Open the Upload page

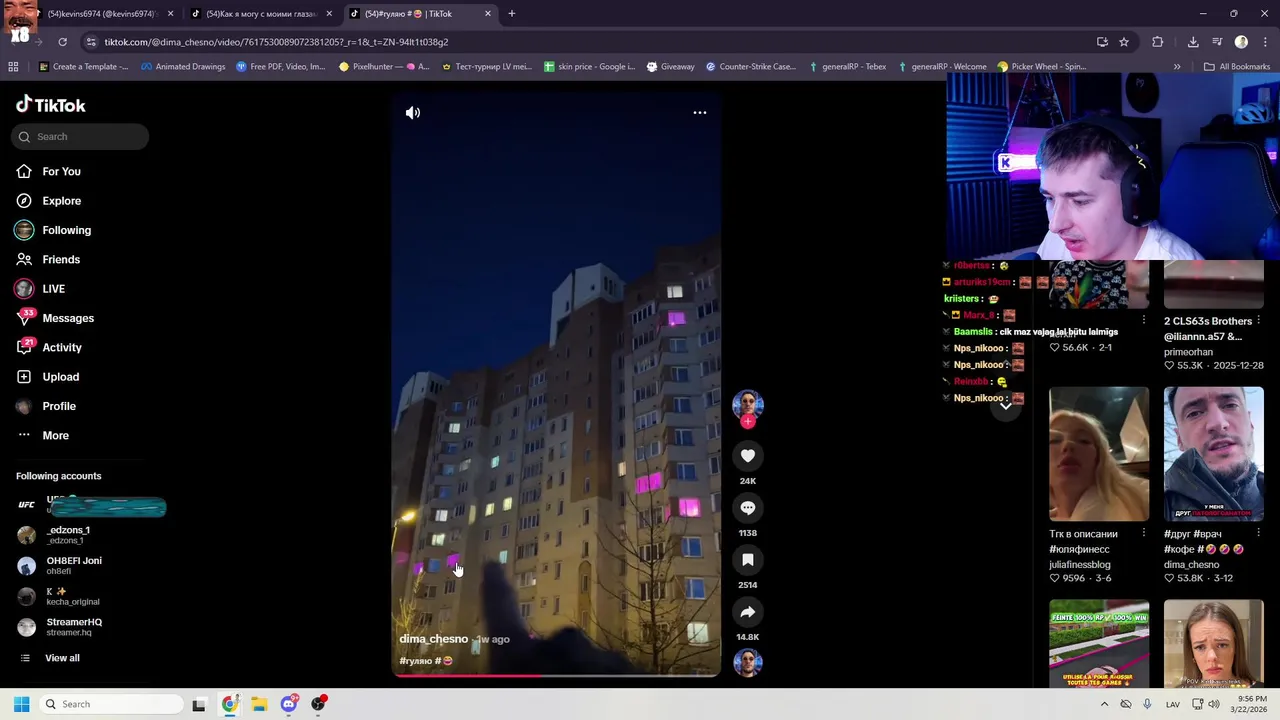(x=60, y=377)
